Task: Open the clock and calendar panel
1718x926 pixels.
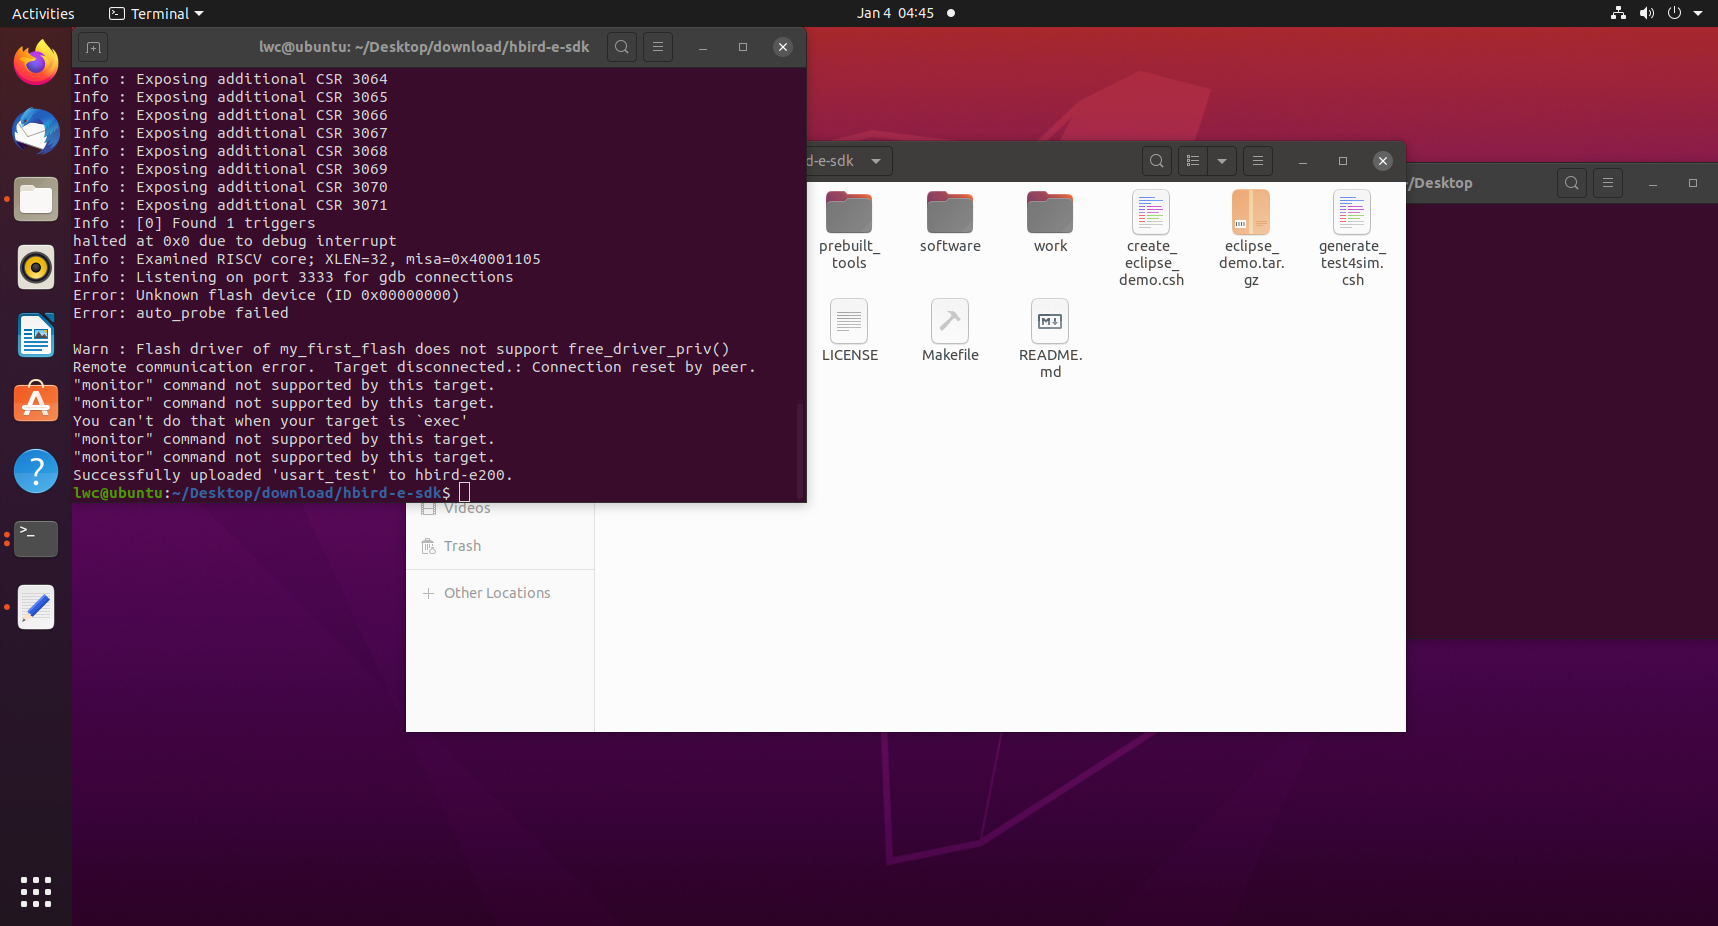Action: (895, 13)
